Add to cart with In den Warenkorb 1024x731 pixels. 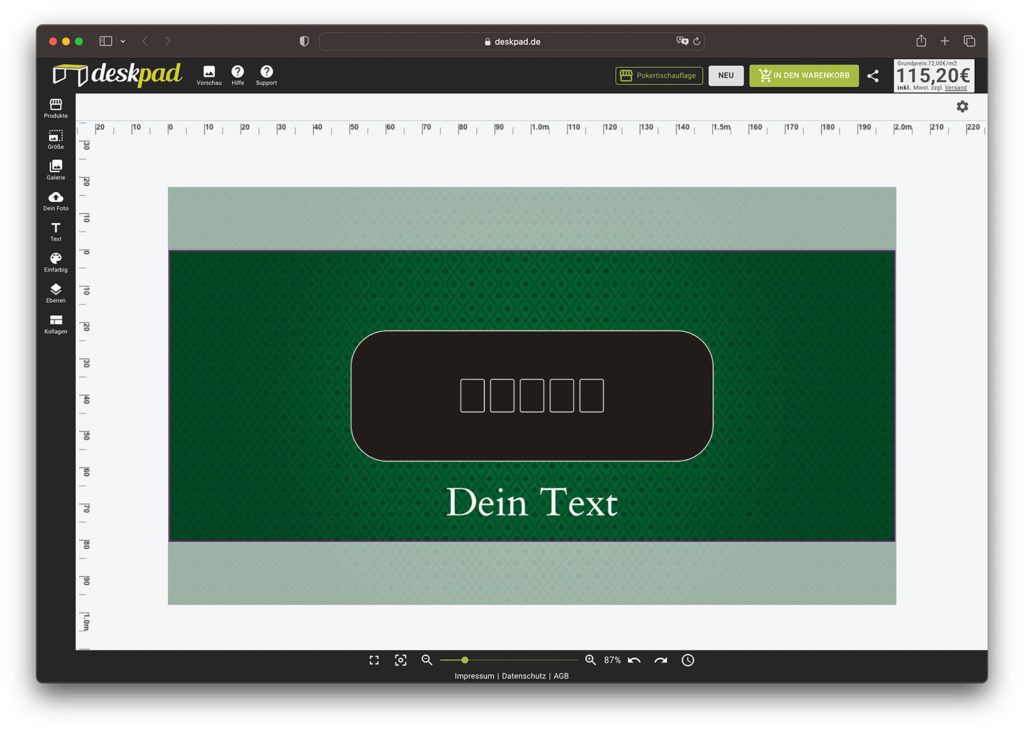[804, 76]
